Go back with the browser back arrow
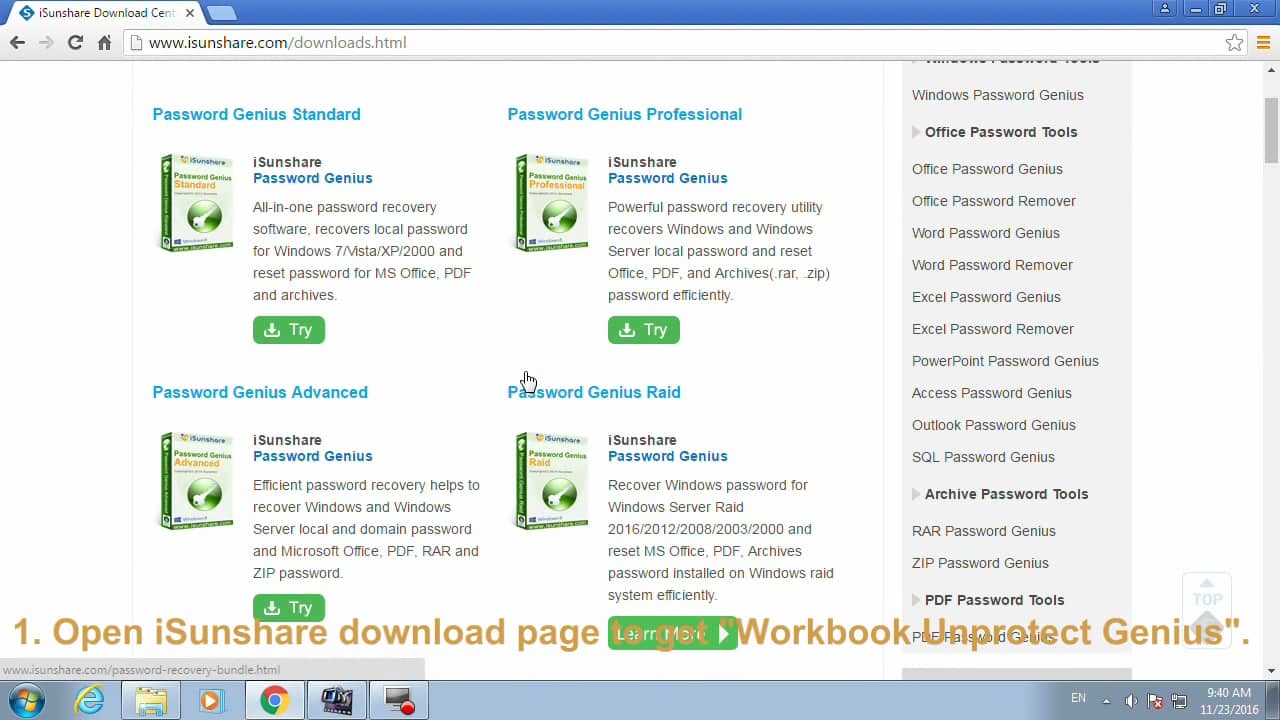The height and width of the screenshot is (720, 1280). click(17, 43)
